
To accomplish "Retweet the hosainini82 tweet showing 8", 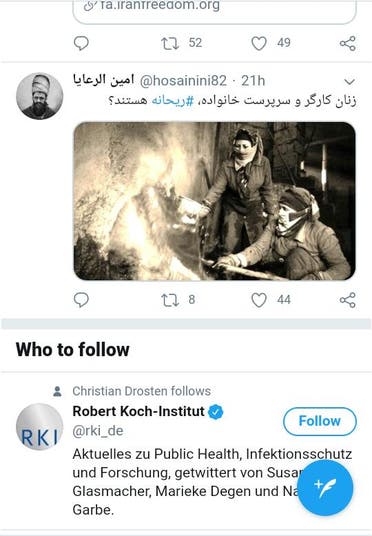I will 170,300.
